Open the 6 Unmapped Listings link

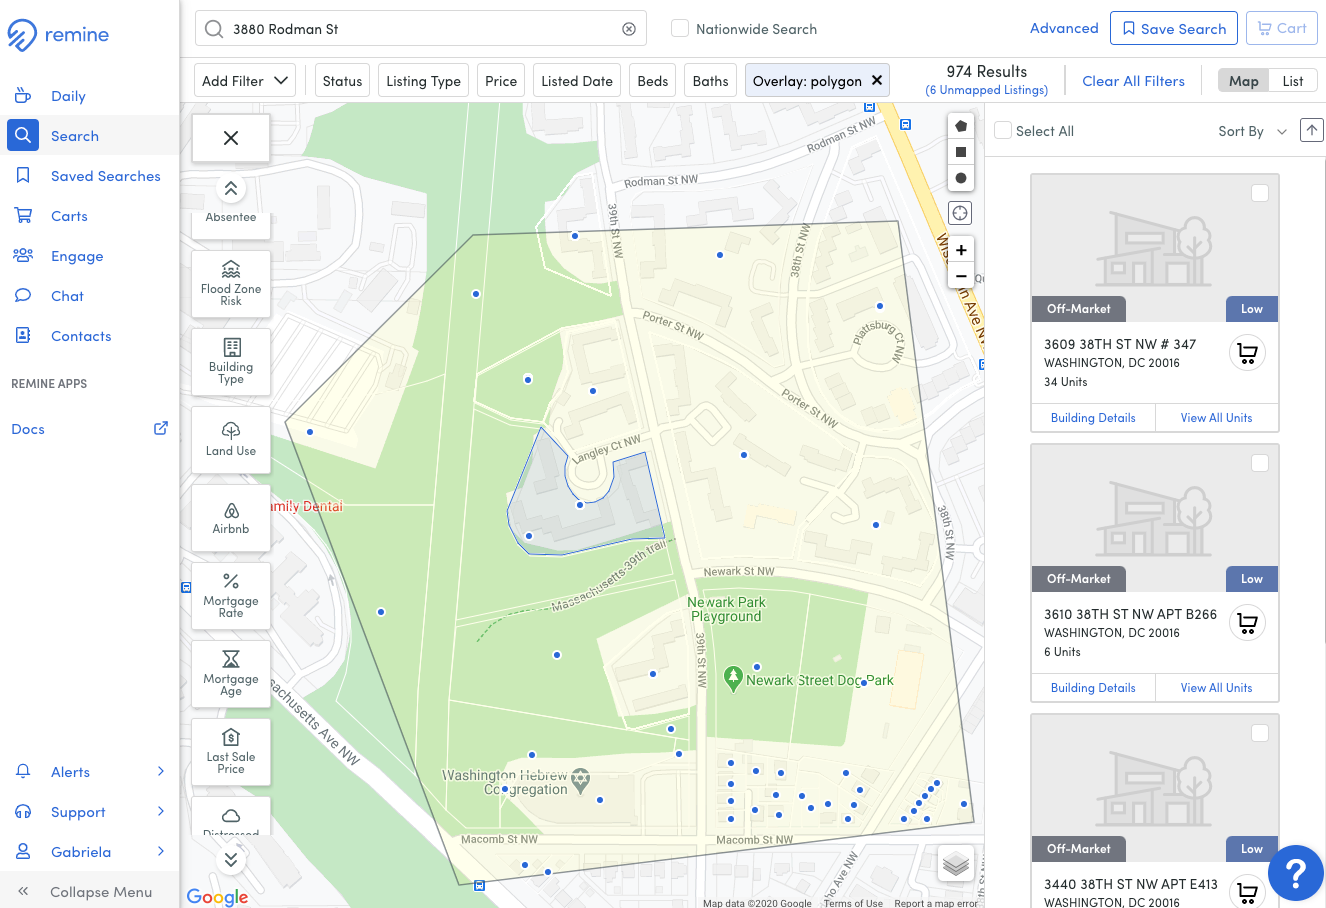(x=987, y=90)
